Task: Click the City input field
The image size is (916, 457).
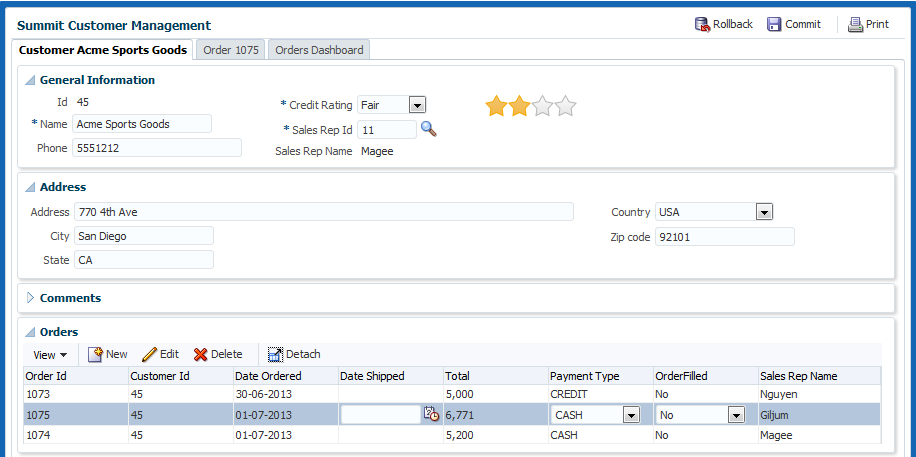Action: [144, 236]
